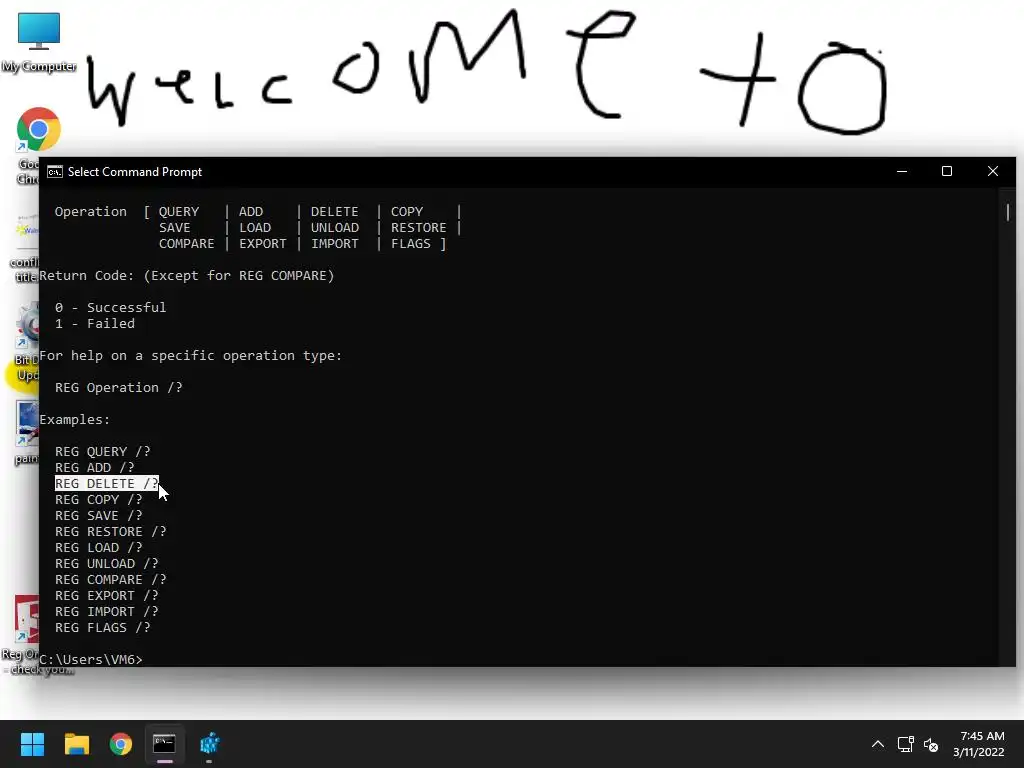1024x768 pixels.
Task: Click the '0 - Successful' return code line
Action: click(x=110, y=308)
